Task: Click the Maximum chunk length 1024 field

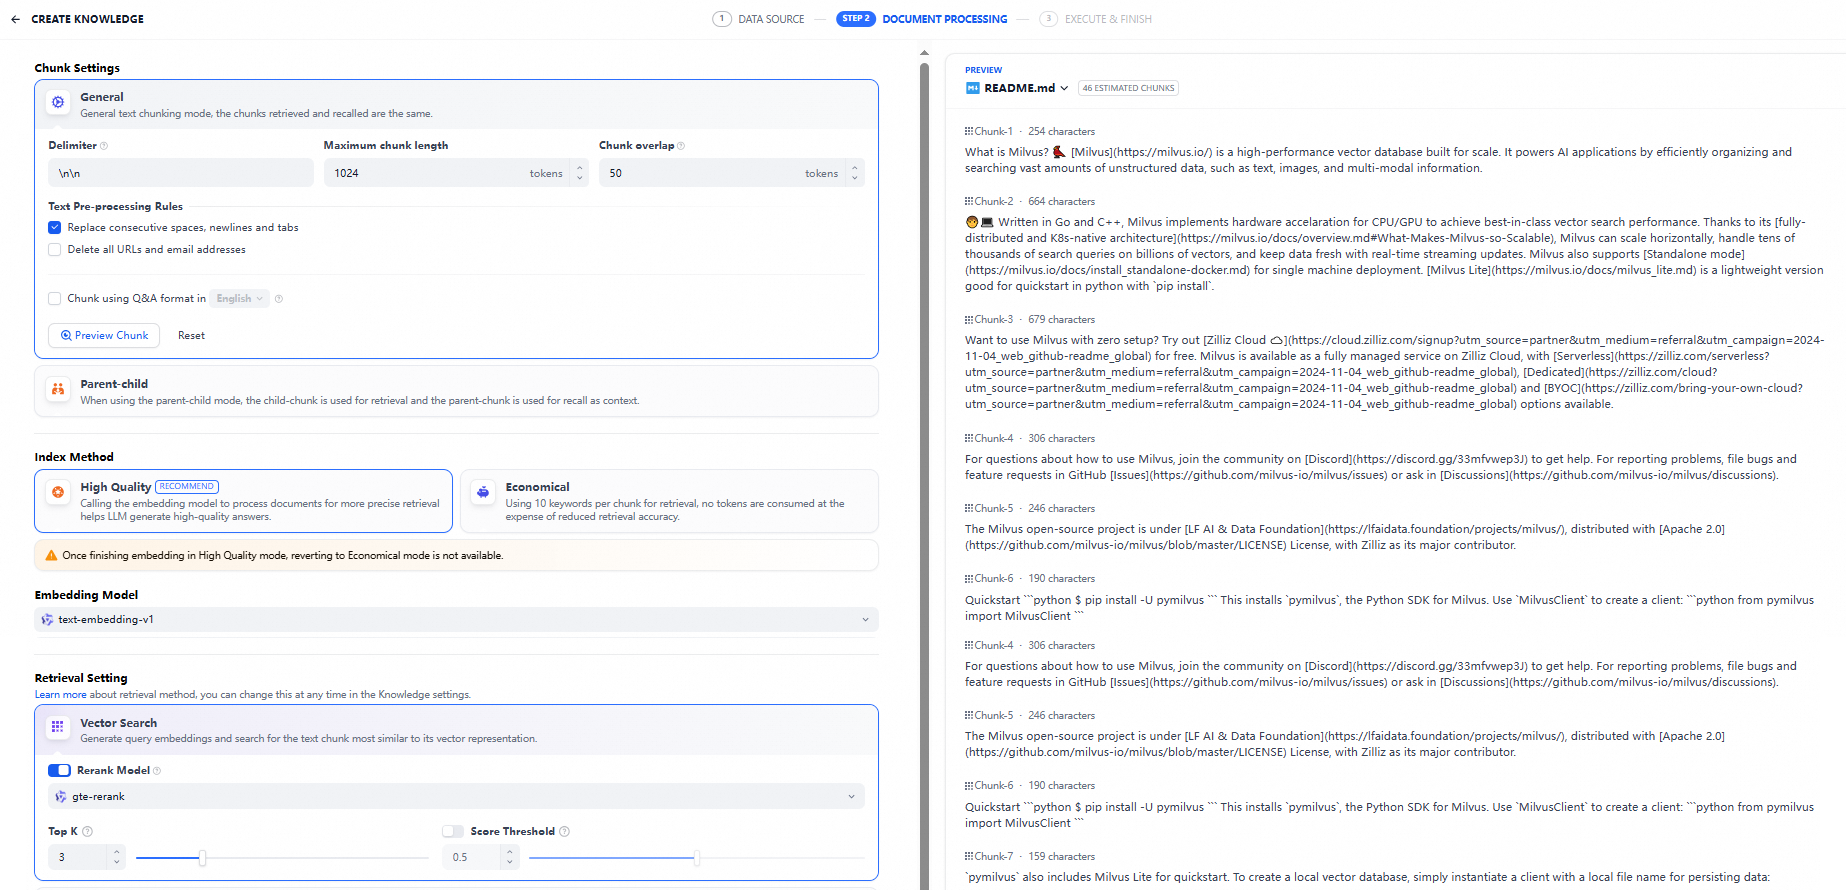Action: [457, 173]
